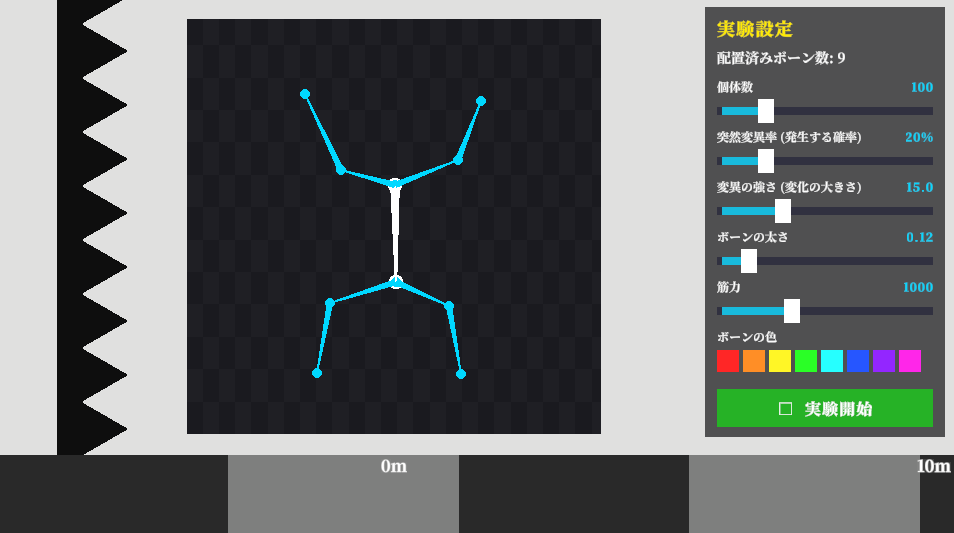Screen dimensions: 954x533
Task: Select the purple bone color swatch
Action: pos(884,361)
